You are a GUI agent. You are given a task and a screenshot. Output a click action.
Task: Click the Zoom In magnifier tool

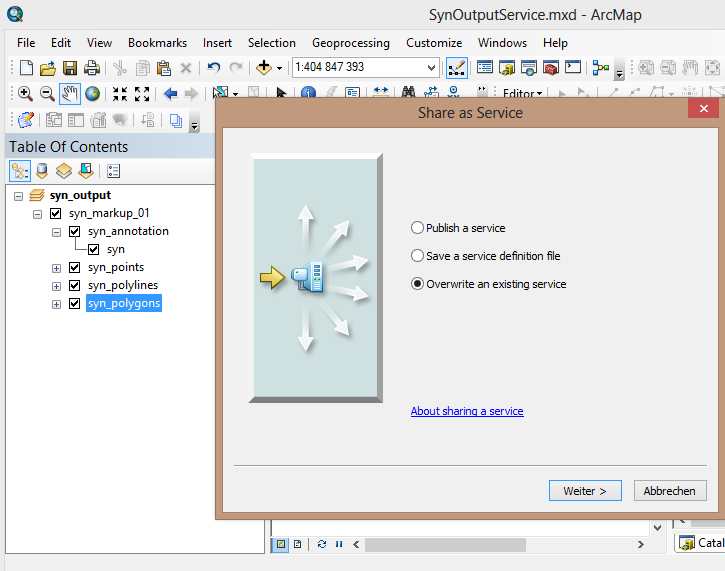coord(25,94)
